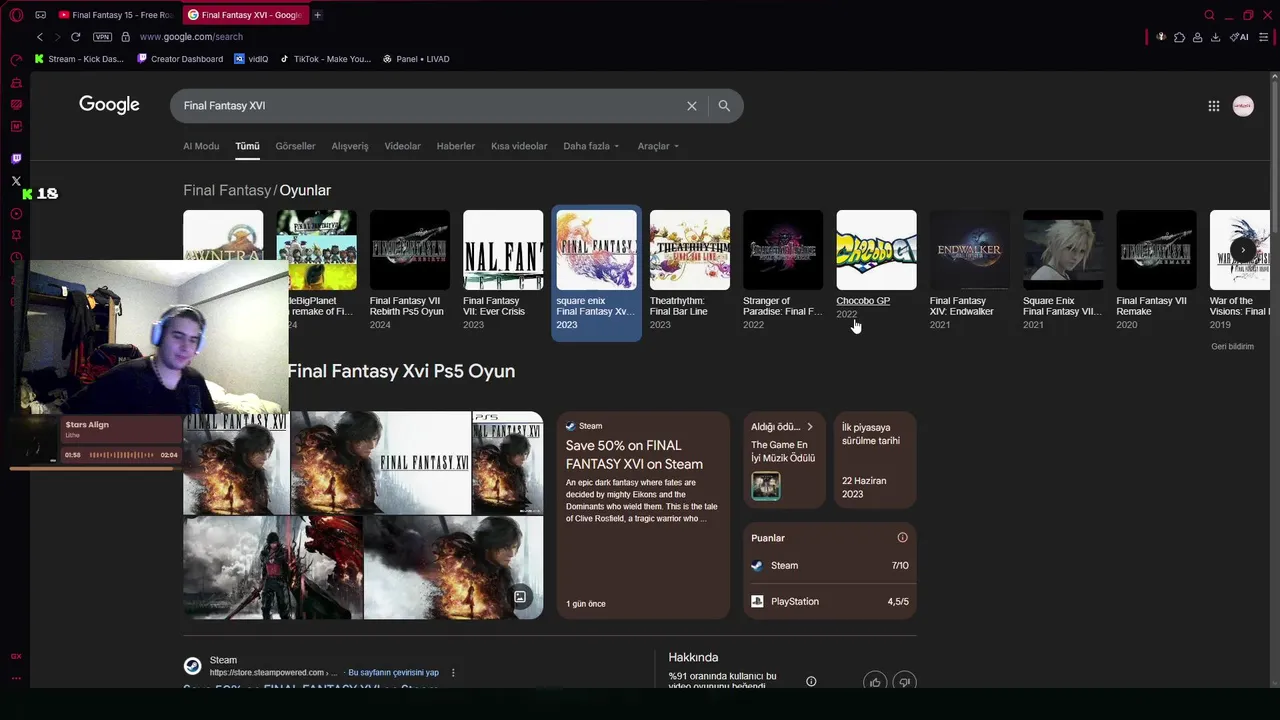1280x720 pixels.
Task: Open Save 50% on FINAL FANTASY XVI Steam card
Action: (643, 515)
